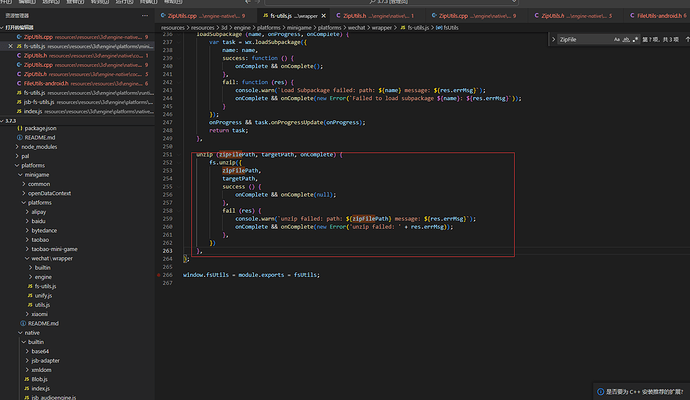This screenshot has width=690, height=400.
Task: Open the Explorer panel more actions ellipsis
Action: pos(146,16)
